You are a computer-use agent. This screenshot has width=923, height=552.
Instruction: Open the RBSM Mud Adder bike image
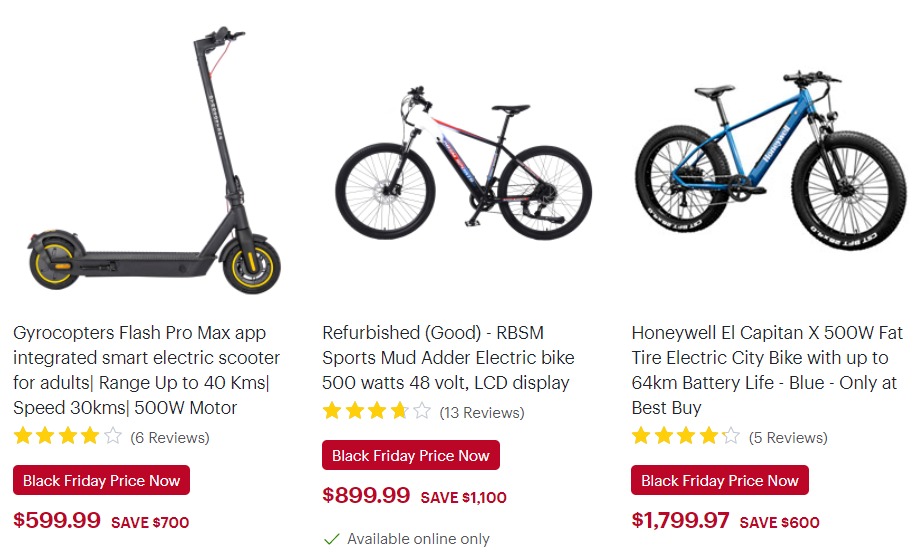463,163
